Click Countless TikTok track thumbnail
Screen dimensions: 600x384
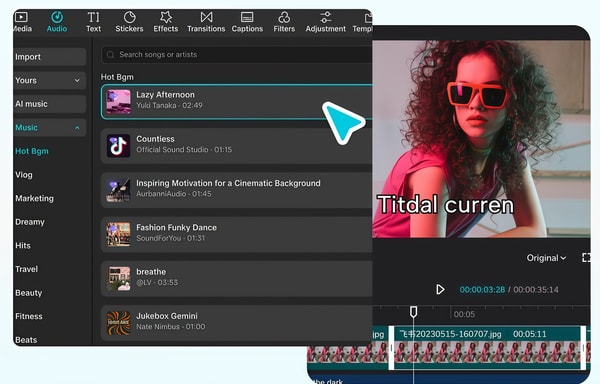click(x=118, y=146)
